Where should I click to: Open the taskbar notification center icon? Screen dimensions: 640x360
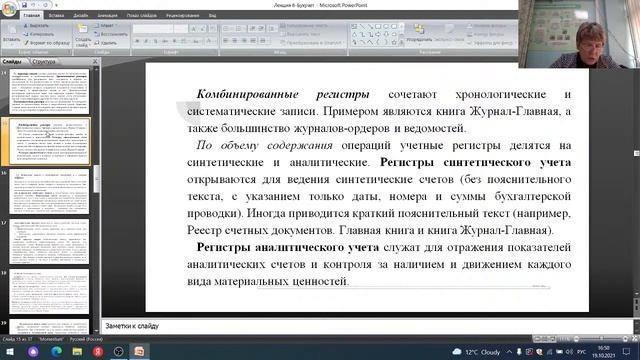(626, 352)
